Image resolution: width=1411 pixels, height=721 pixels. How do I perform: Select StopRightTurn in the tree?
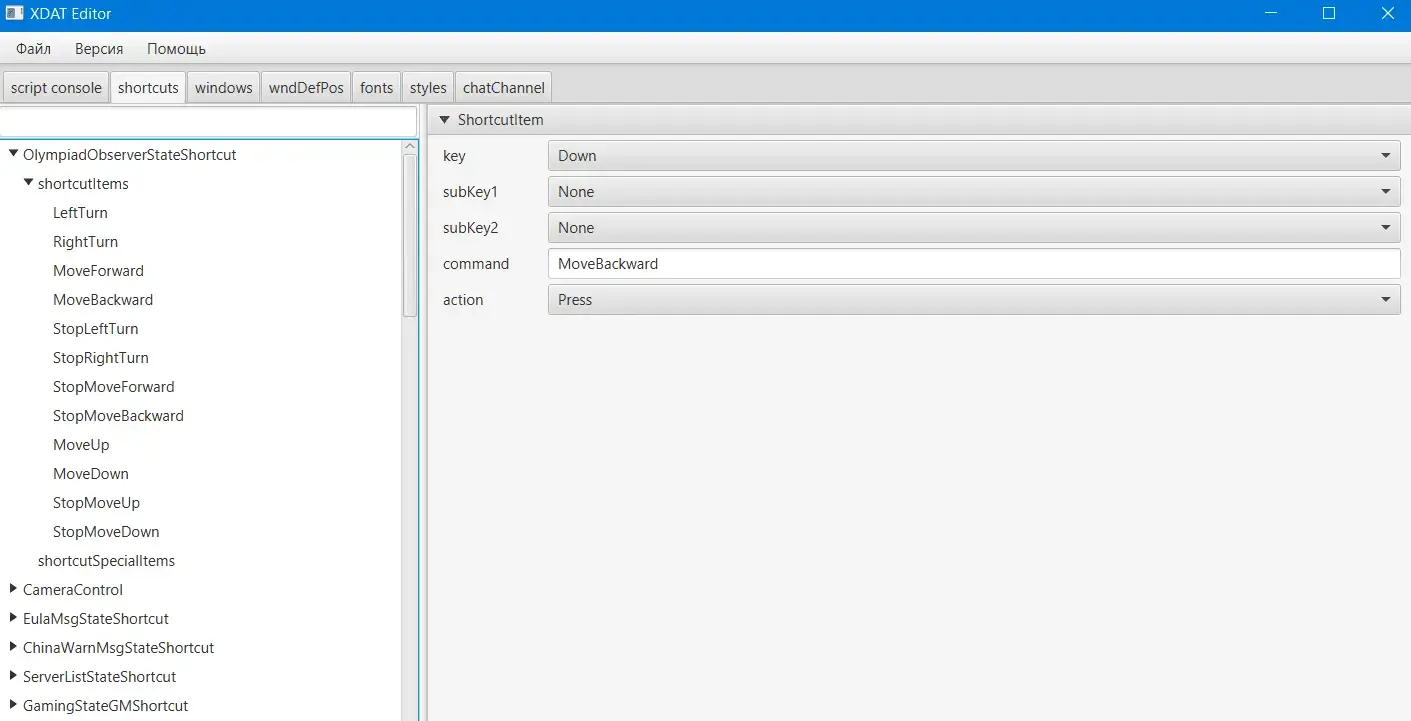point(101,357)
